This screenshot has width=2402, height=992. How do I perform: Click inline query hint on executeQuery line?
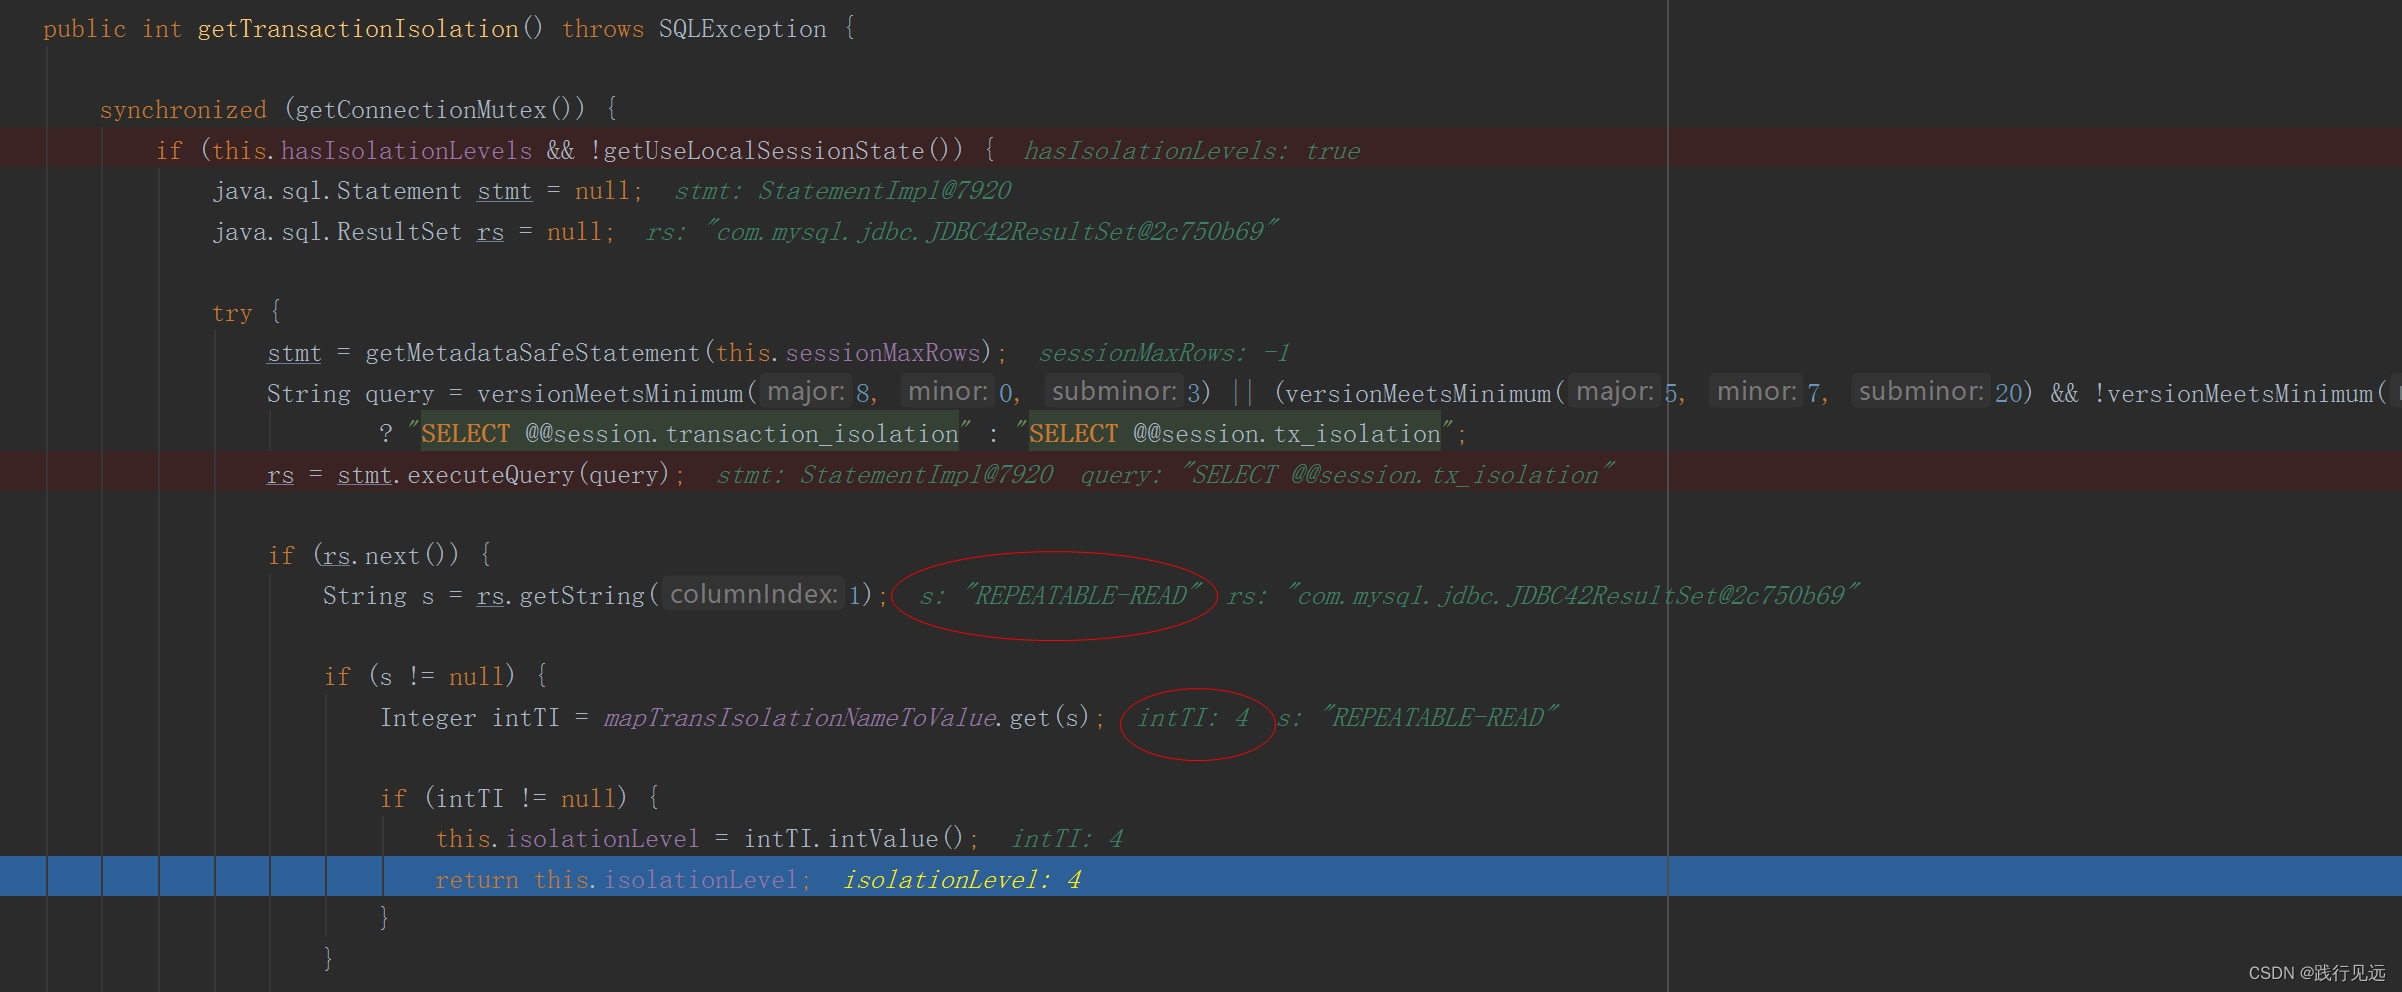tap(1347, 474)
